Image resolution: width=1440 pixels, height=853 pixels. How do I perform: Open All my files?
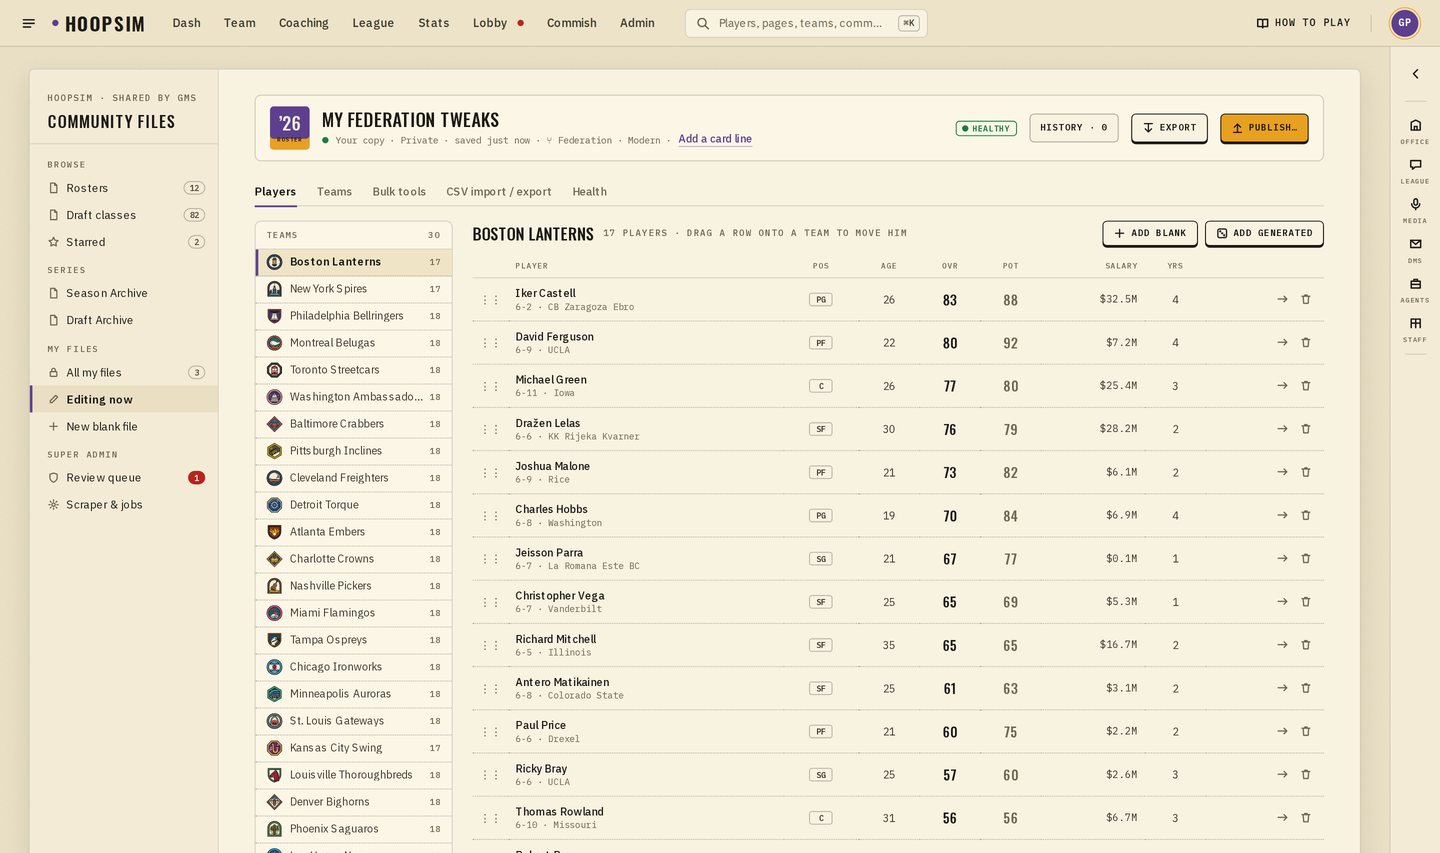[125, 373]
